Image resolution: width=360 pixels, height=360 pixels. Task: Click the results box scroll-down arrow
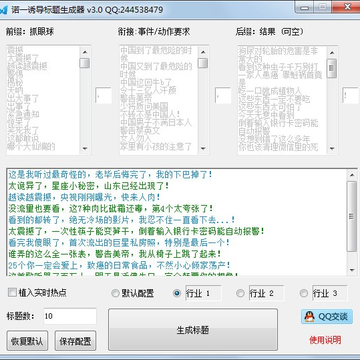351,270
